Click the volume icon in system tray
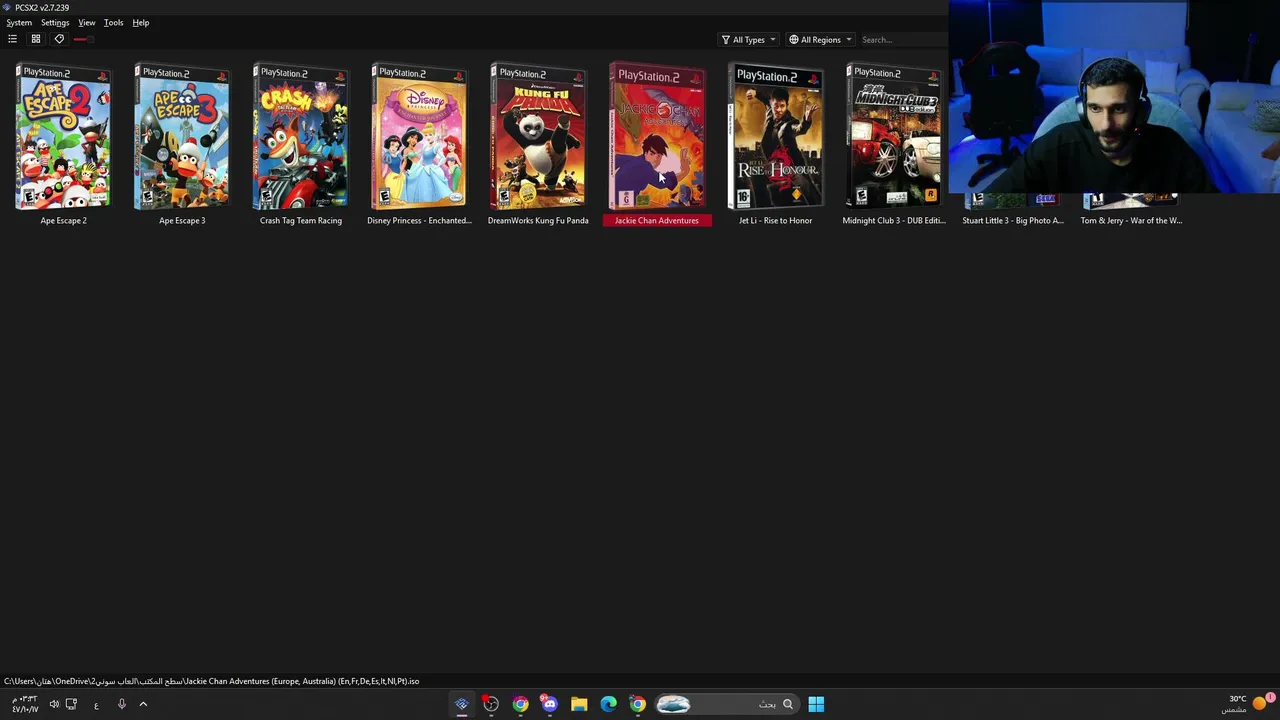Screen dimensions: 1280x720 pos(54,704)
